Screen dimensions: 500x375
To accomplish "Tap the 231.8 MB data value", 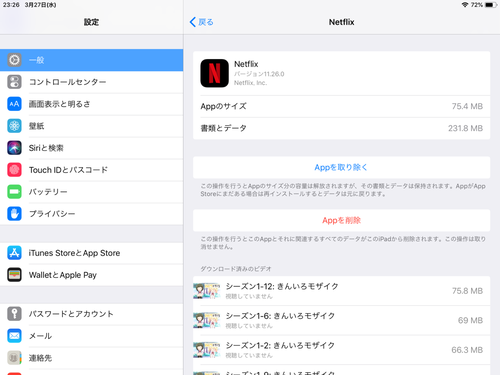I will (465, 128).
